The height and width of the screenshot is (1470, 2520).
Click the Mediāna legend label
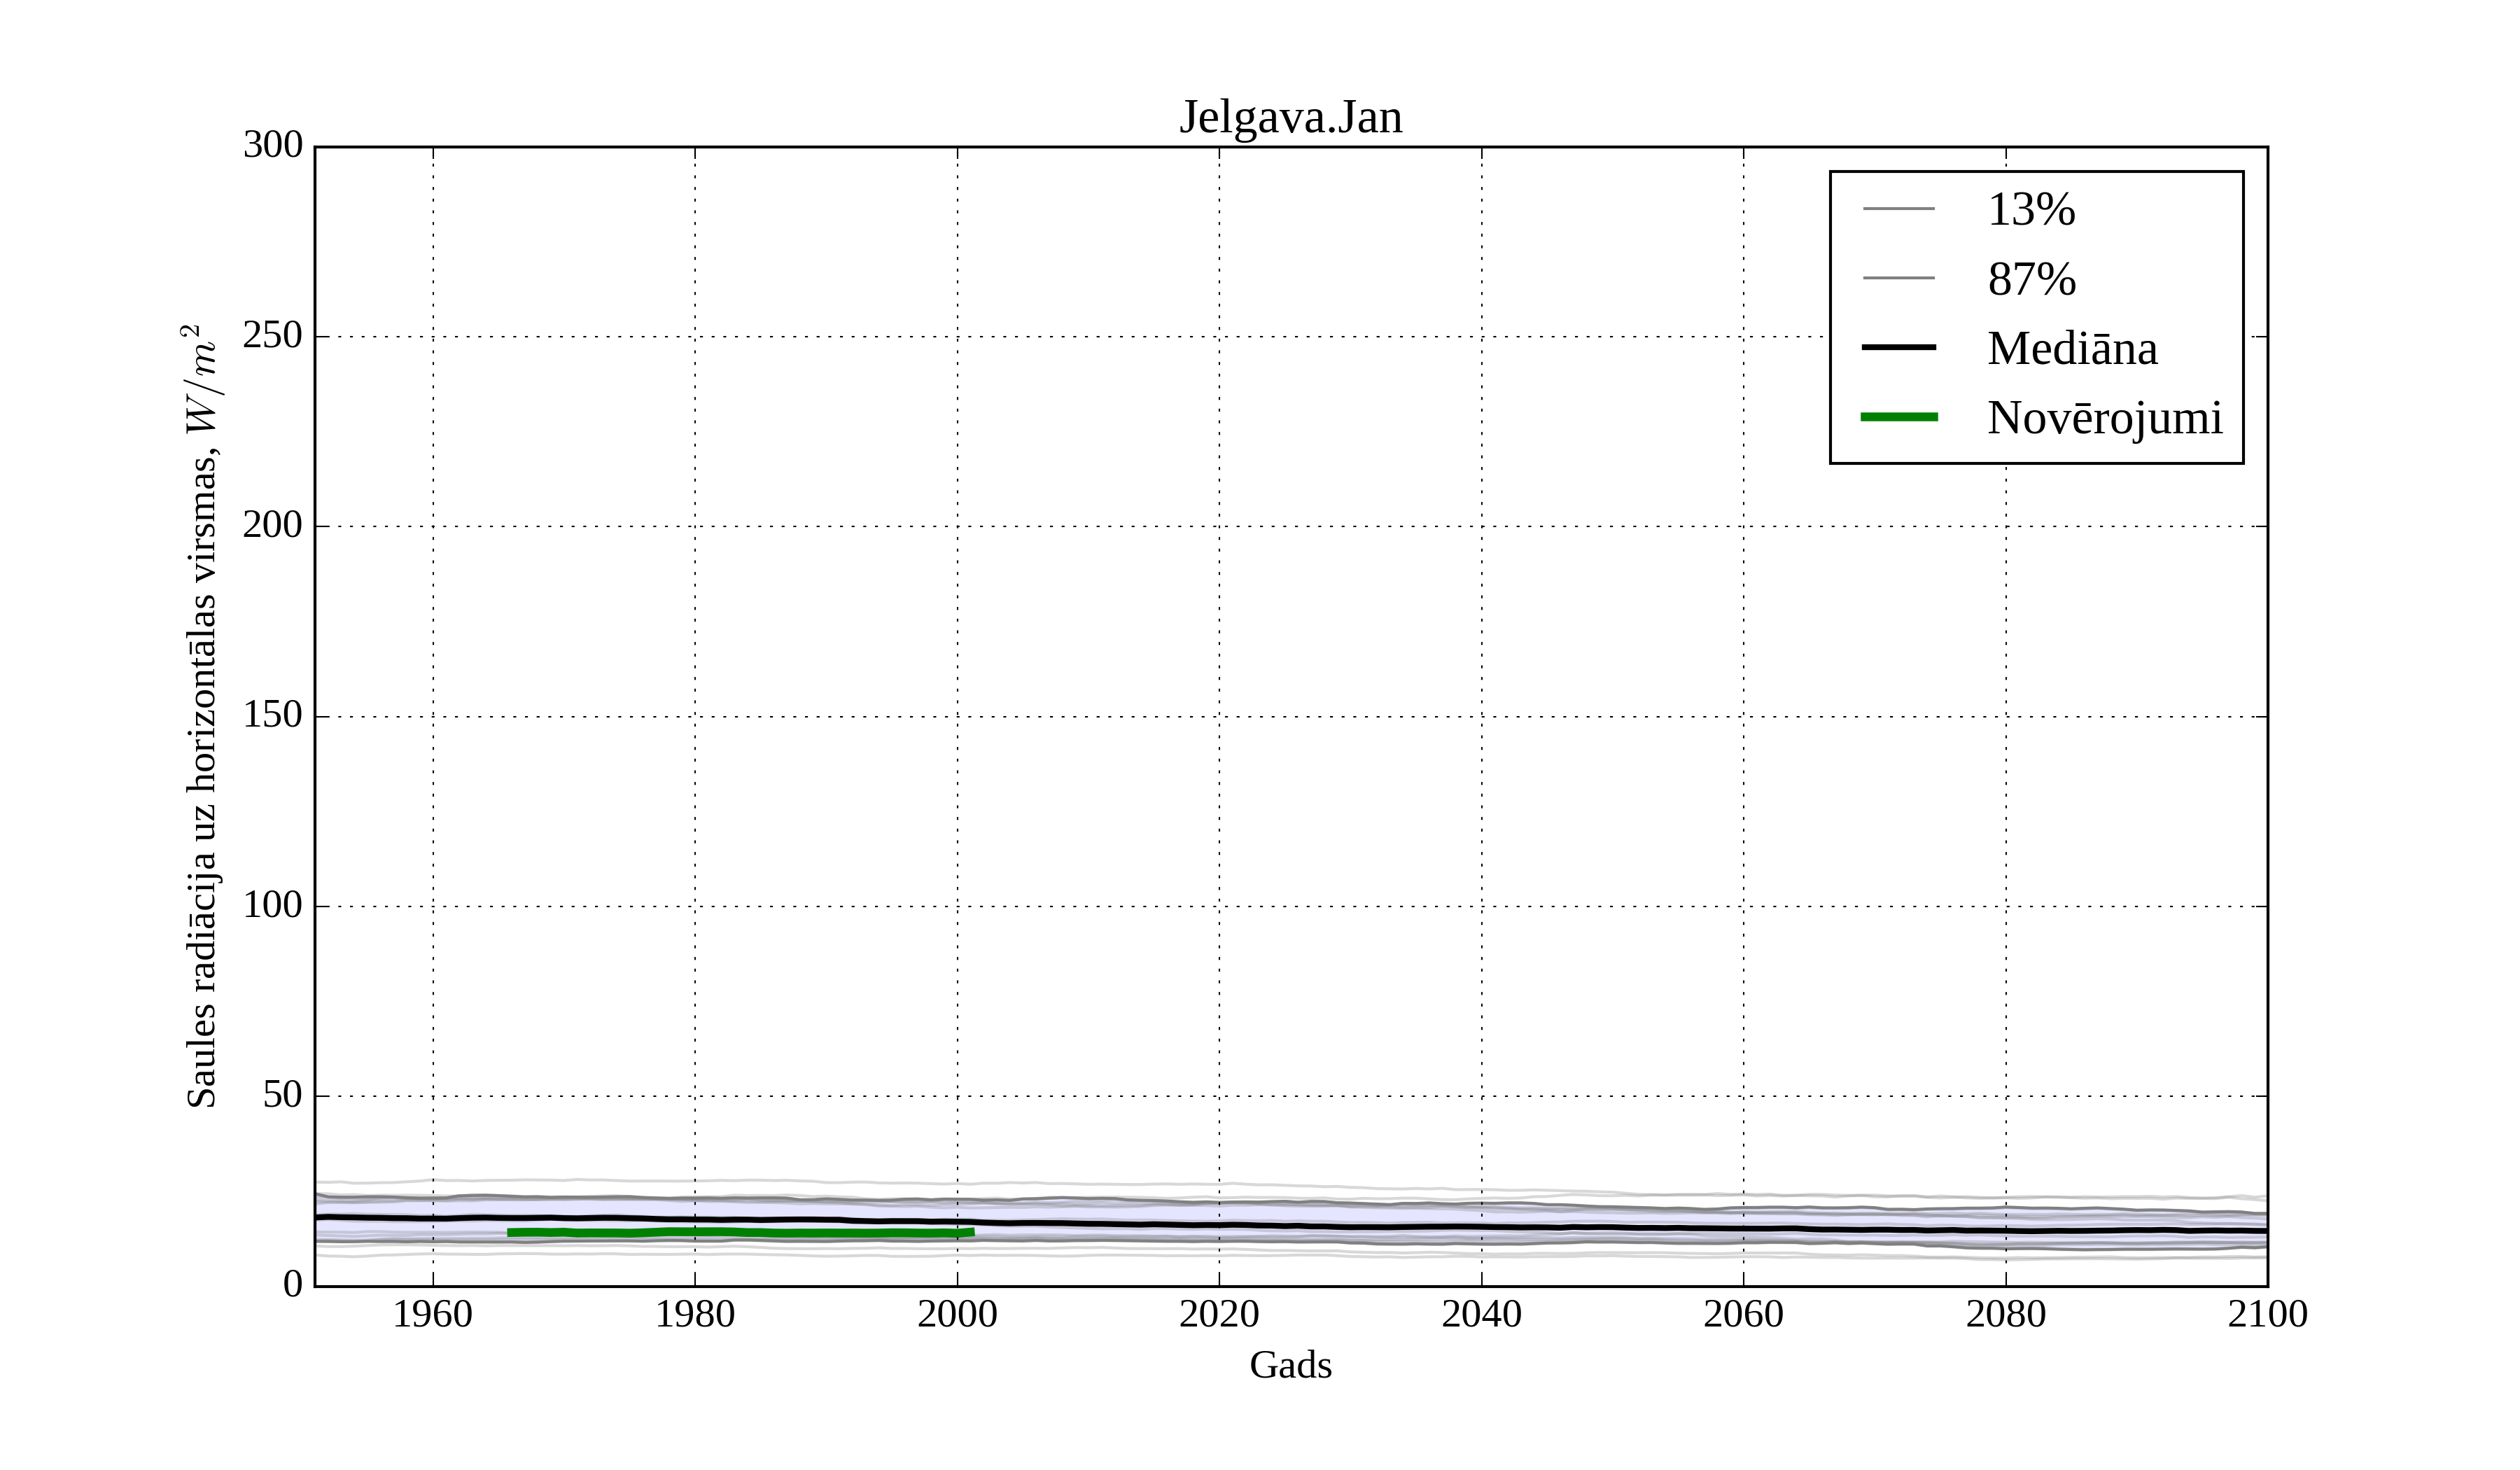point(2072,349)
